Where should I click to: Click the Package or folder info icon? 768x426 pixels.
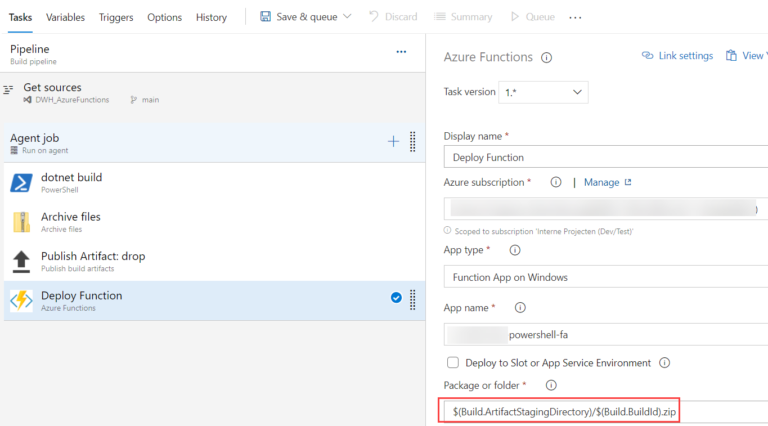(551, 385)
